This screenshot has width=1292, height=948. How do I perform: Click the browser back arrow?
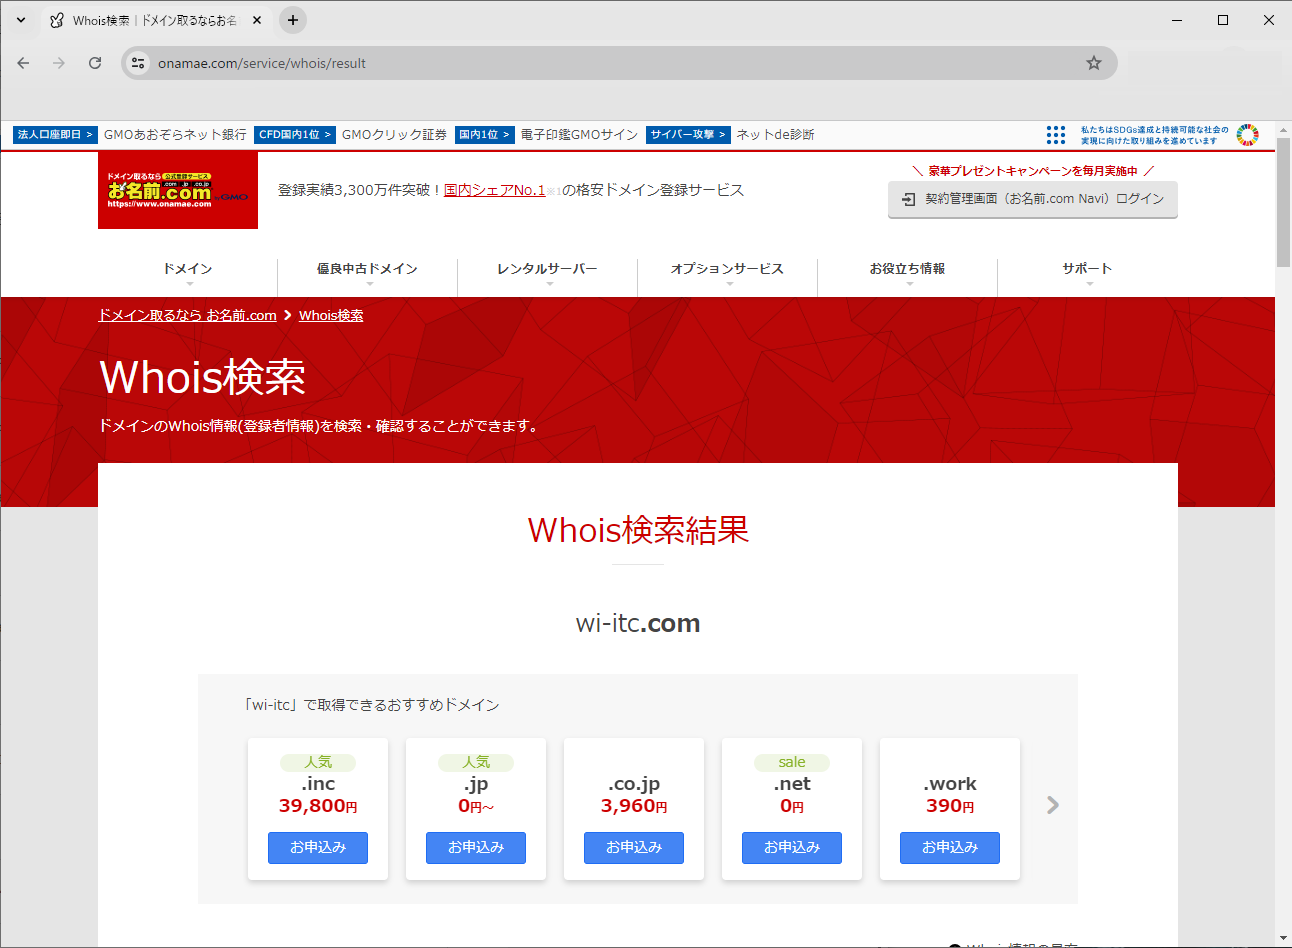[x=23, y=63]
